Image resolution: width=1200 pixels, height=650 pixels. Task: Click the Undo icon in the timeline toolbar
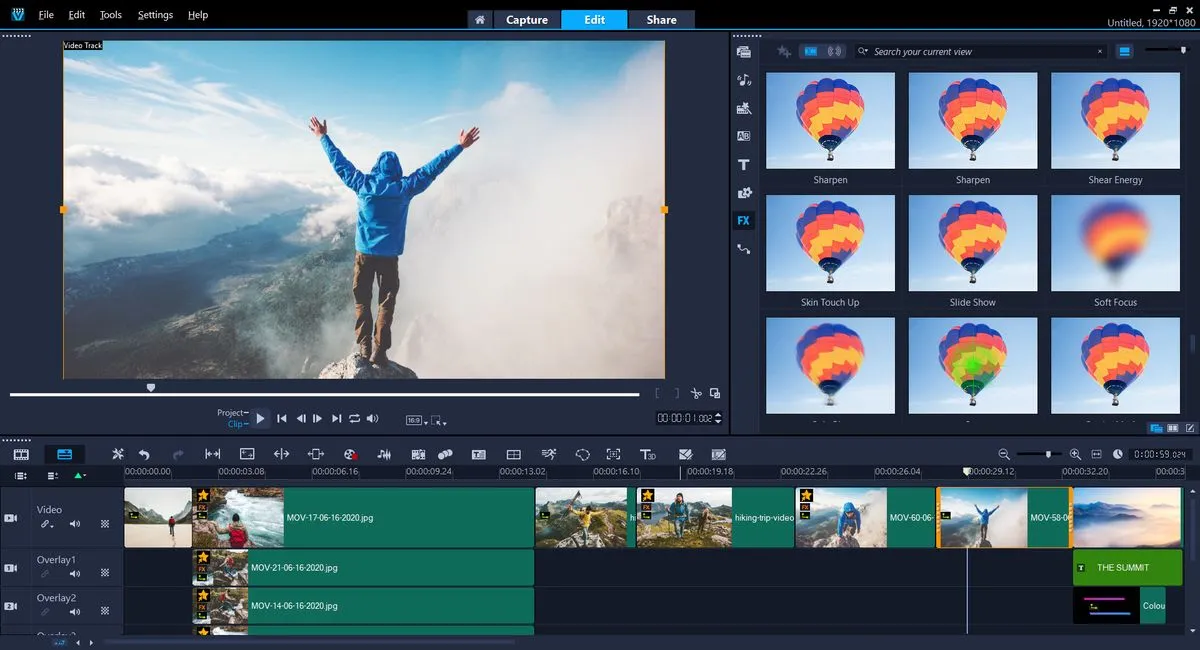(x=144, y=453)
